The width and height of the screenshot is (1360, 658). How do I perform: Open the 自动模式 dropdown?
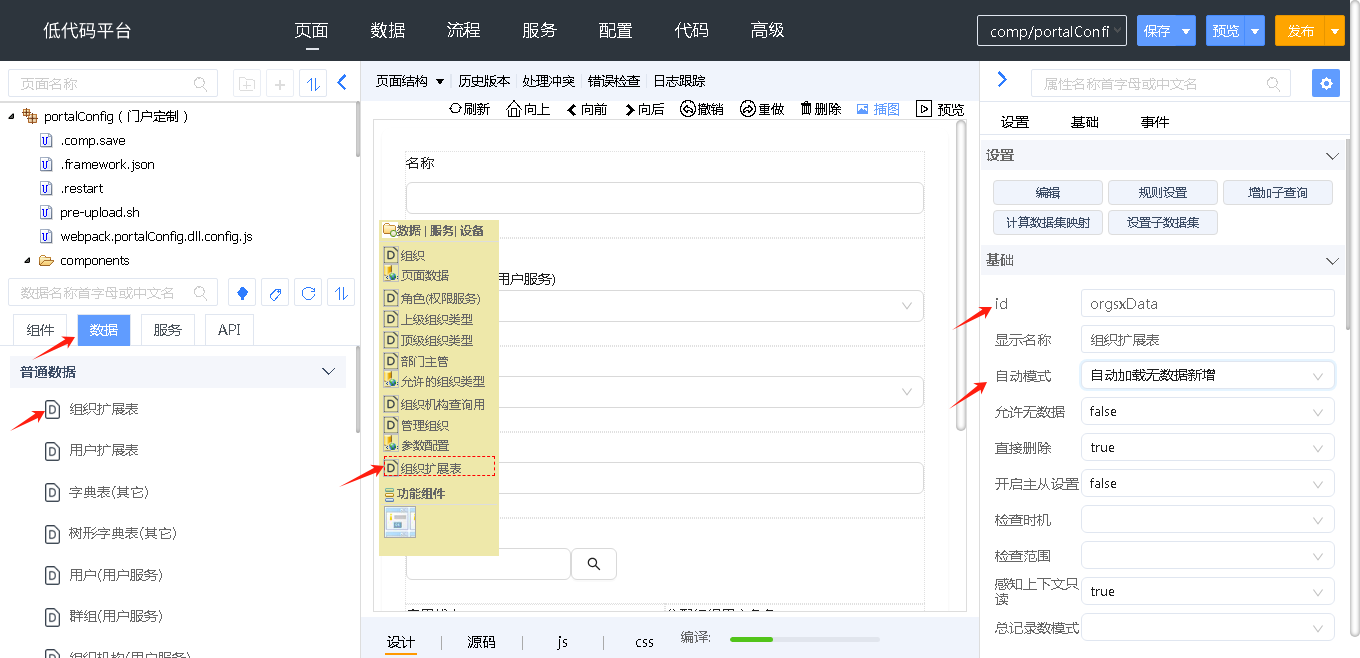click(x=1208, y=375)
